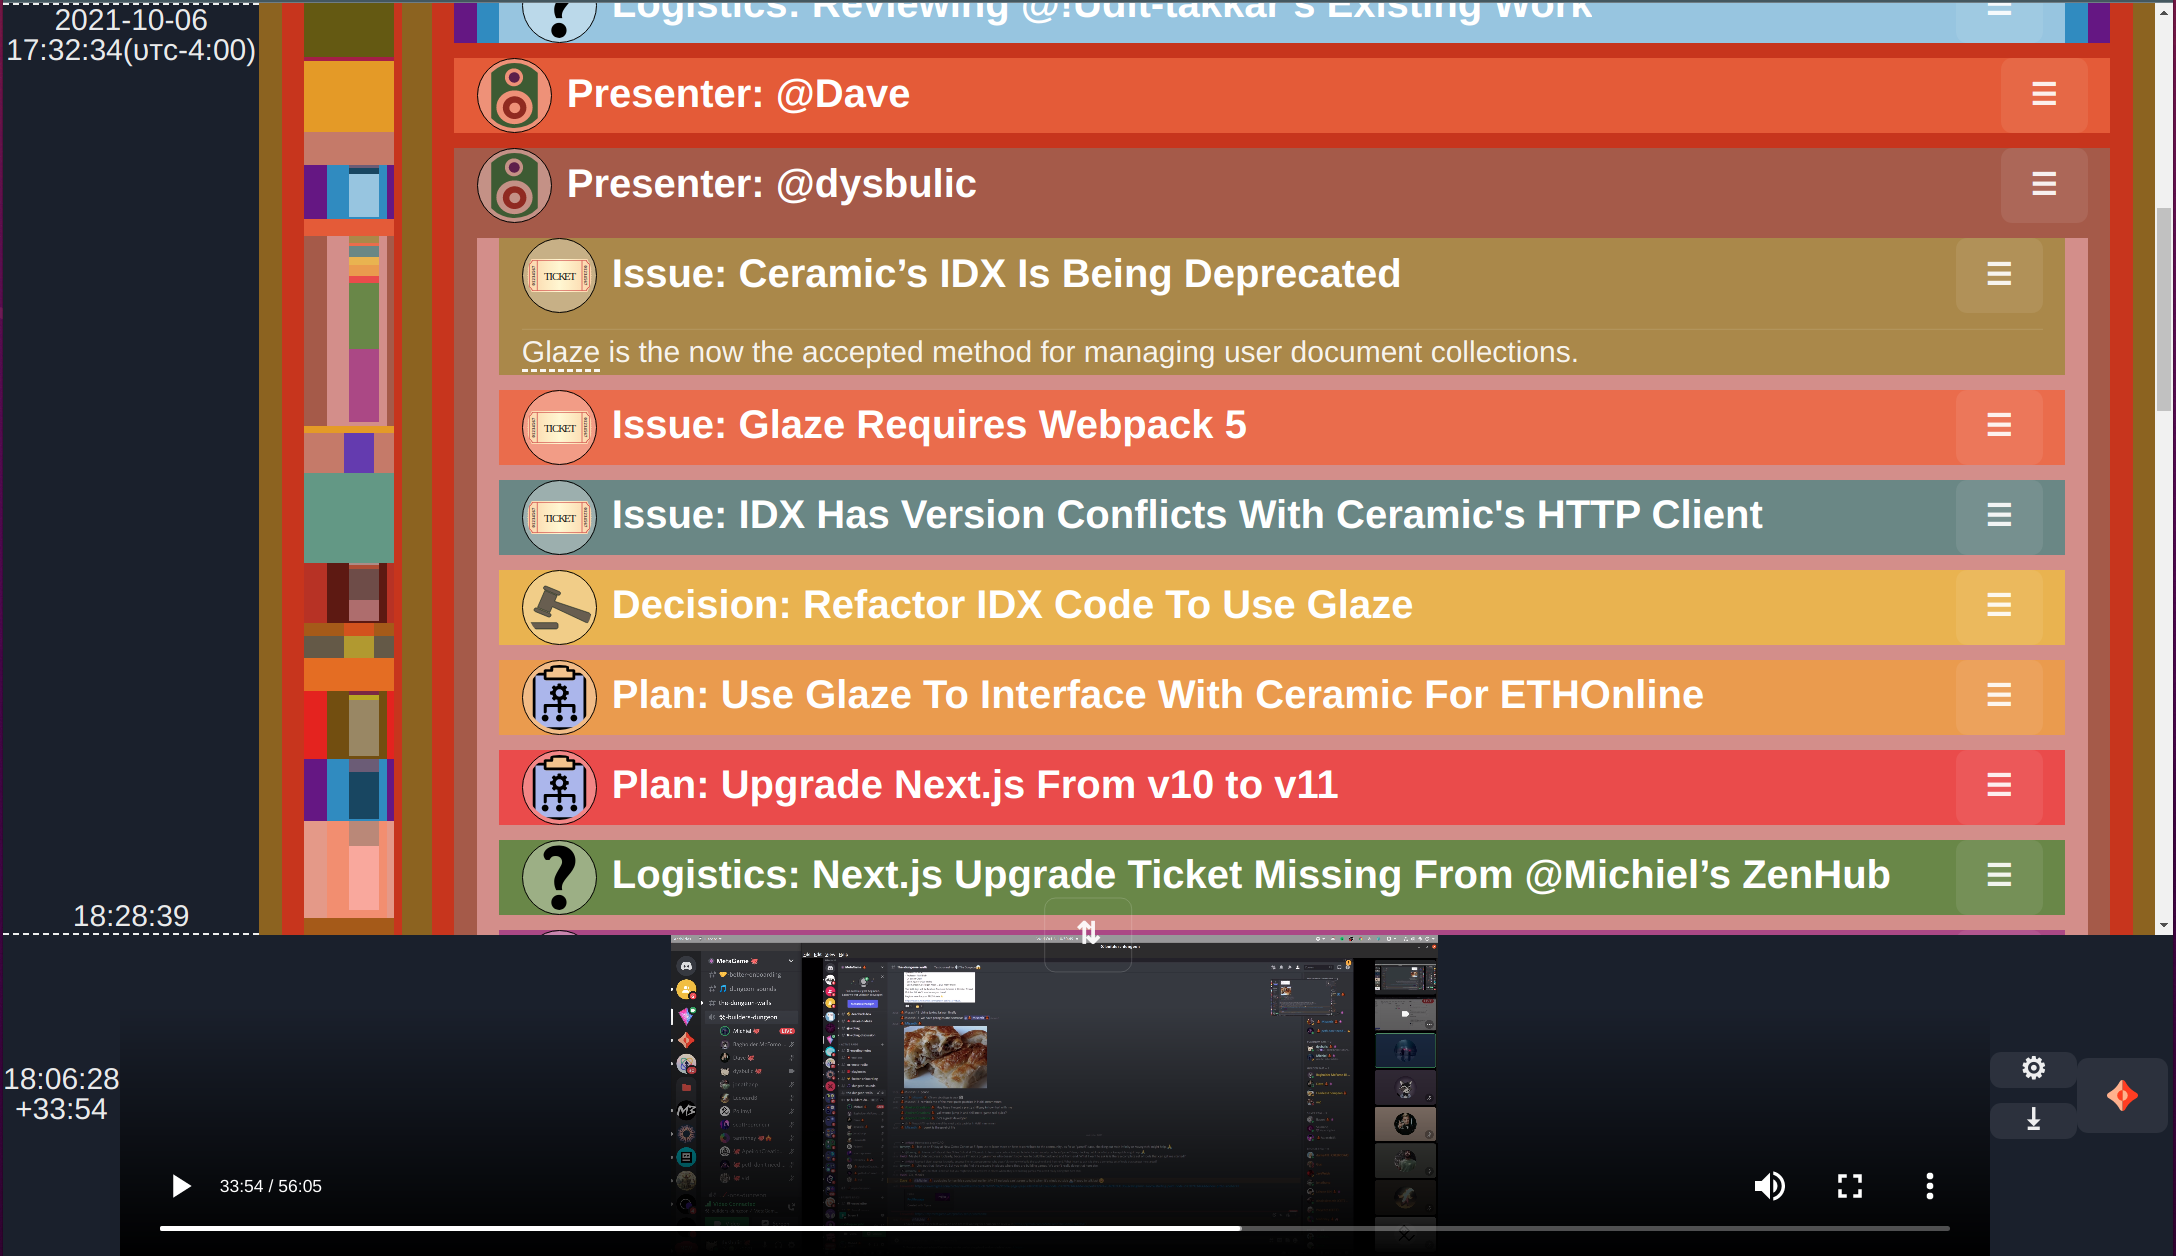Viewport: 2176px width, 1256px height.
Task: Open menu for Ceramic's IDX Deprecated issue
Action: 1999,274
